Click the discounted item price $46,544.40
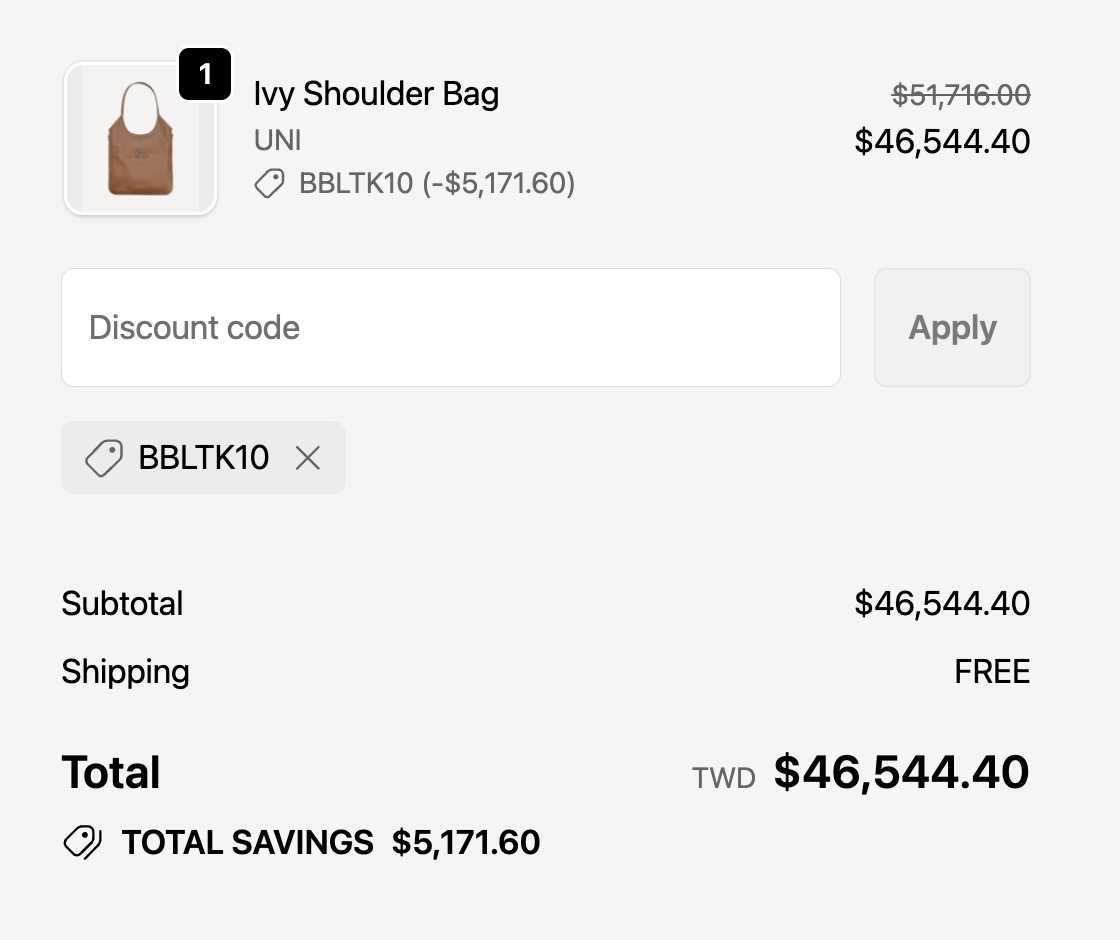 click(x=942, y=141)
